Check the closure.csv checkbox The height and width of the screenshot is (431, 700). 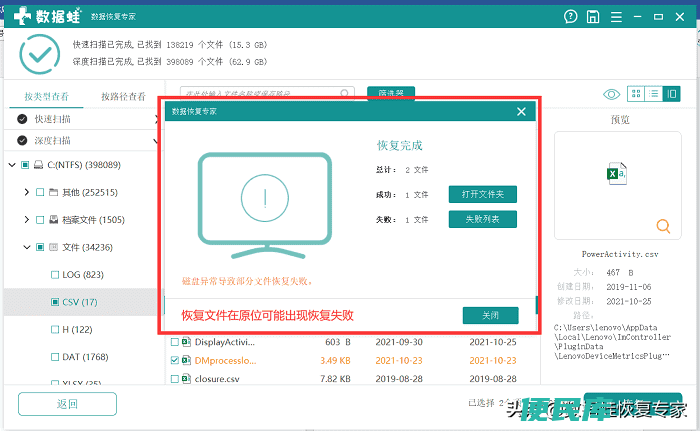[x=175, y=379]
